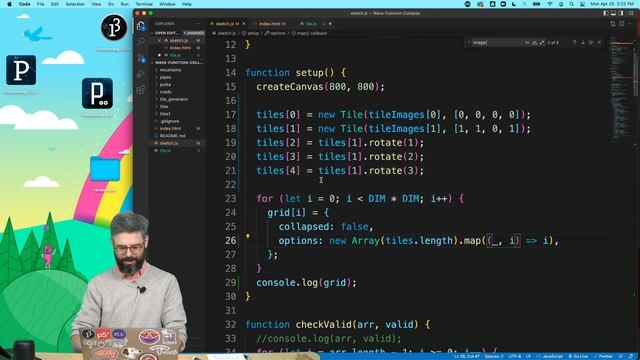
Task: Open notifications bell in status bar
Action: coord(631,356)
